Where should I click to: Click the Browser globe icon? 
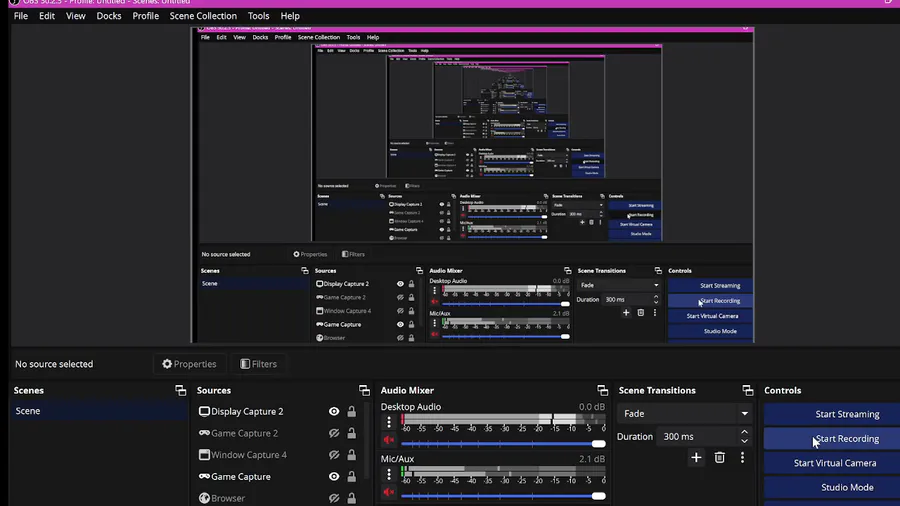tap(204, 498)
